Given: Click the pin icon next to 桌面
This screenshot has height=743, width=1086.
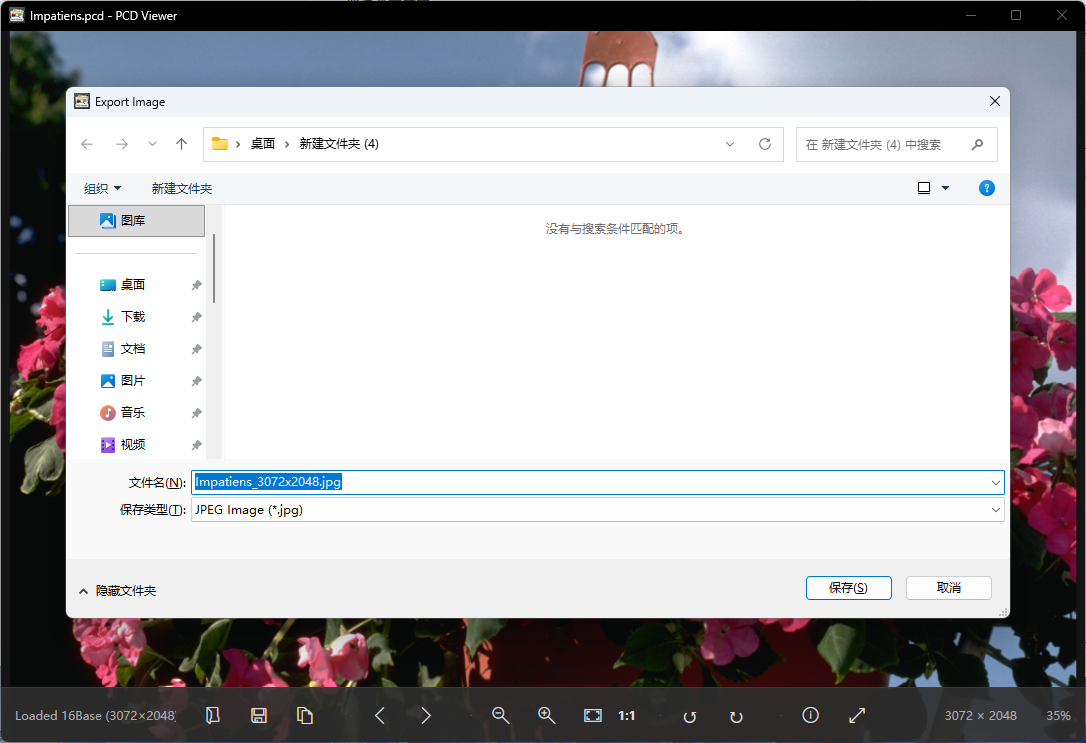Looking at the screenshot, I should tap(196, 285).
